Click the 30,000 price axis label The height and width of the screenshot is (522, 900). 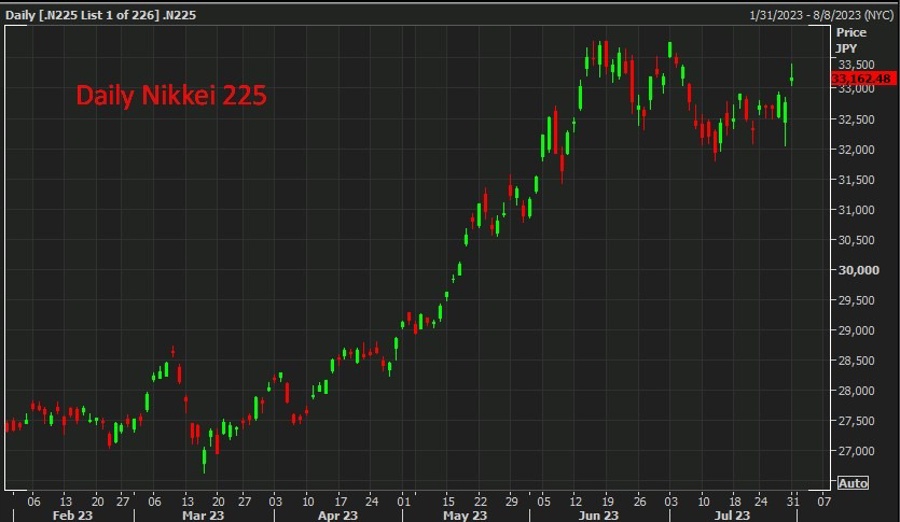859,270
